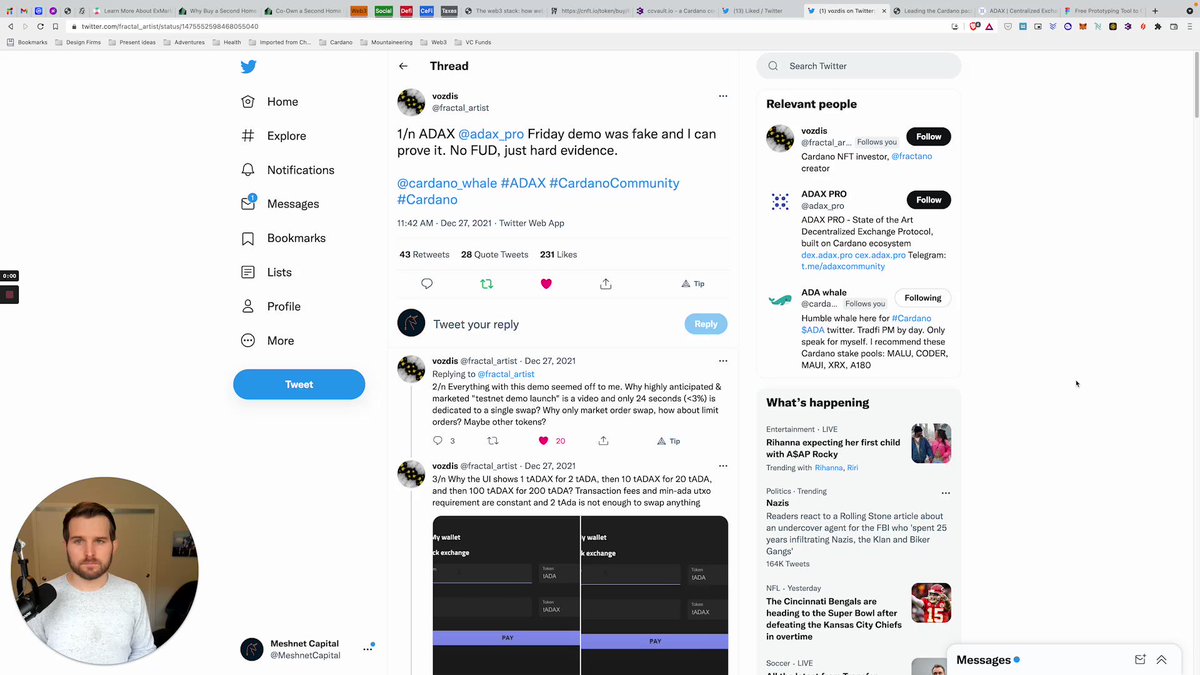View the 231 Likes list
Image resolution: width=1200 pixels, height=675 pixels.
[558, 255]
